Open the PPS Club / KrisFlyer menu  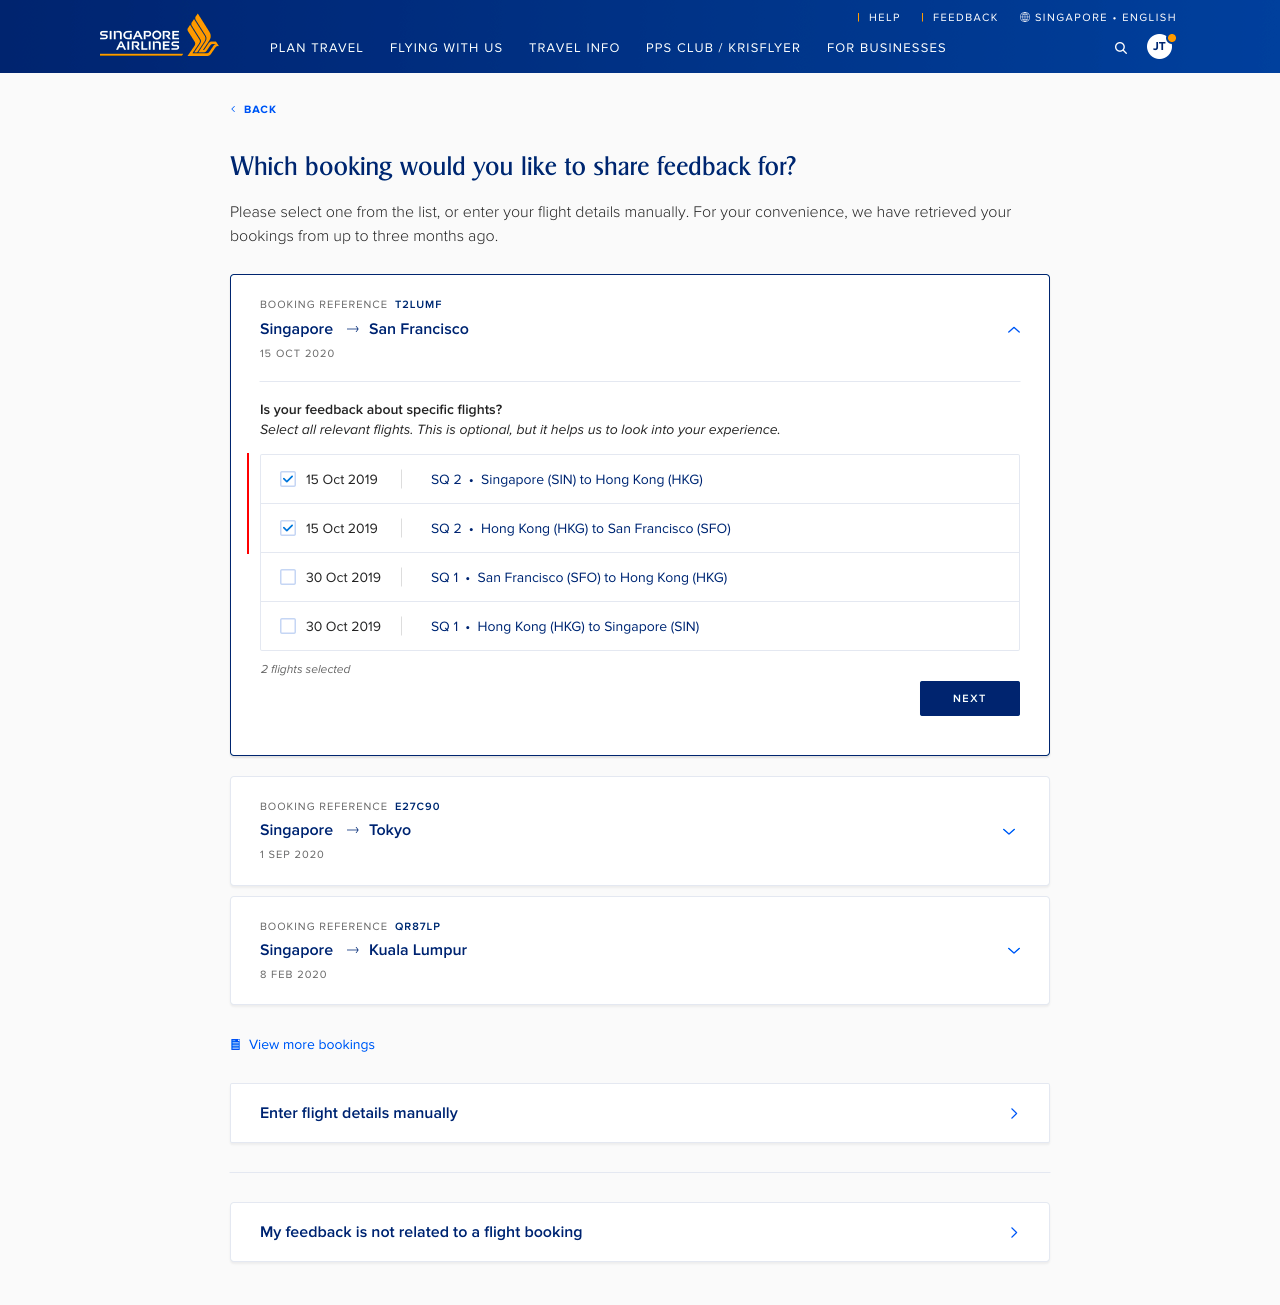pos(723,48)
